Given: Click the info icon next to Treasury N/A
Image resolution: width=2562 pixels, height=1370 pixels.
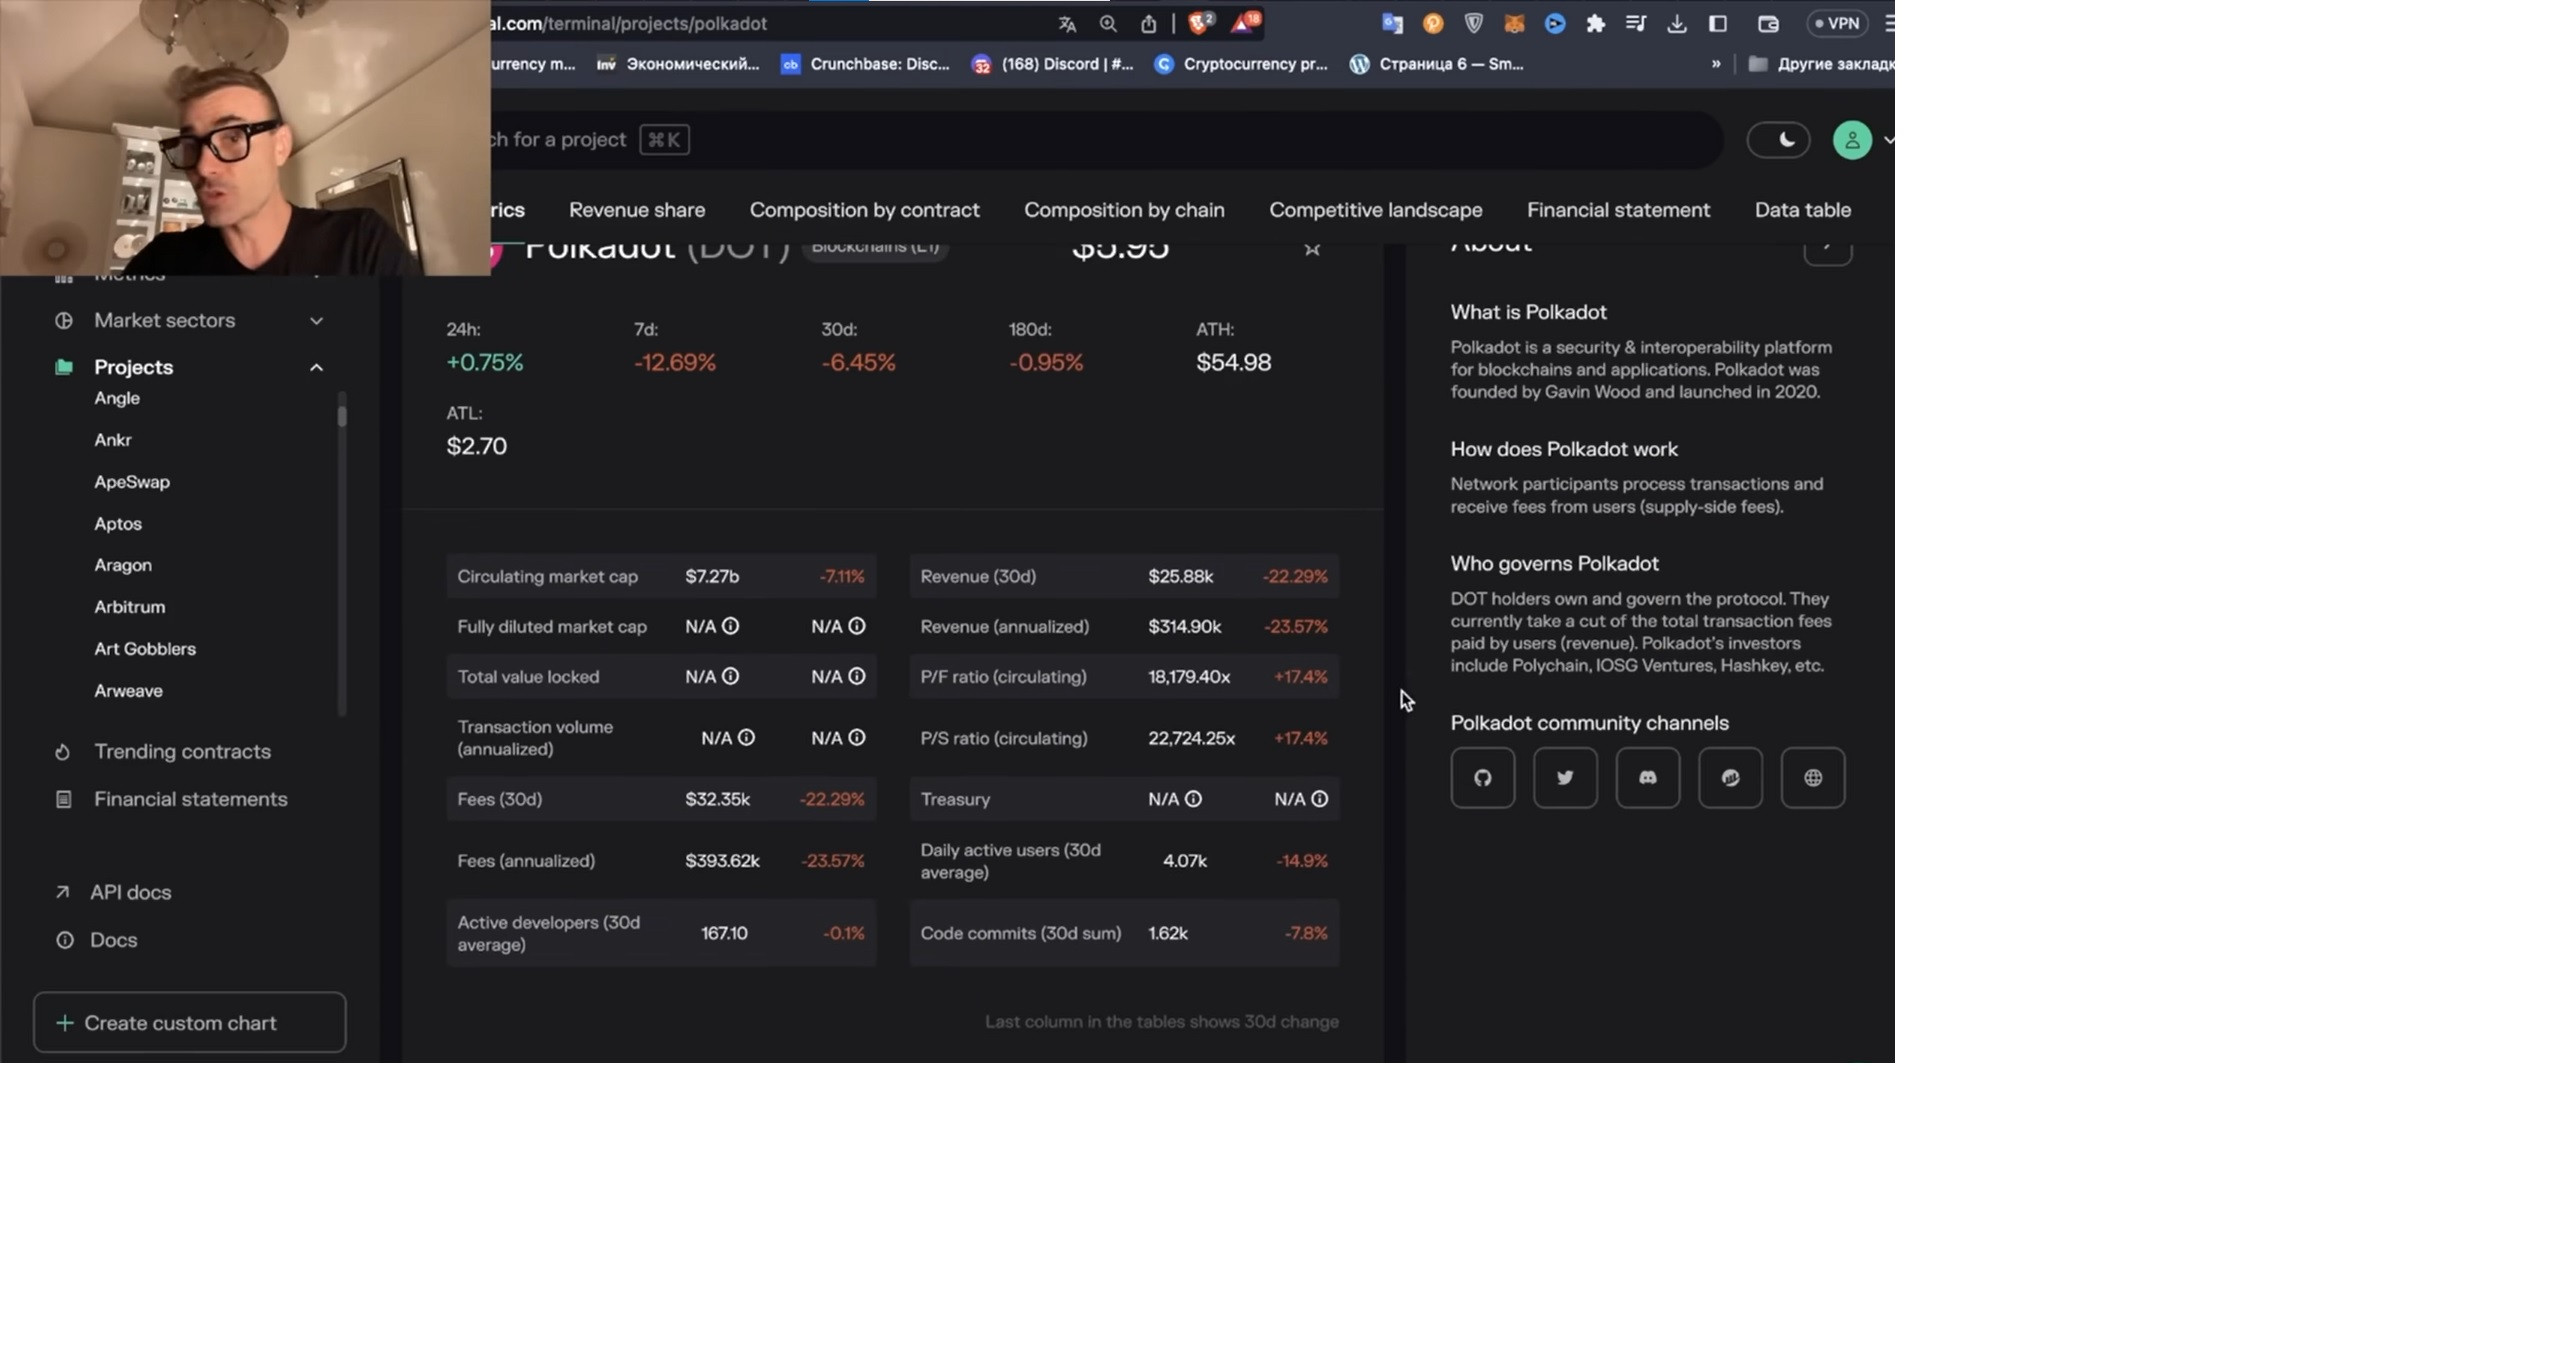Looking at the screenshot, I should tap(1193, 800).
